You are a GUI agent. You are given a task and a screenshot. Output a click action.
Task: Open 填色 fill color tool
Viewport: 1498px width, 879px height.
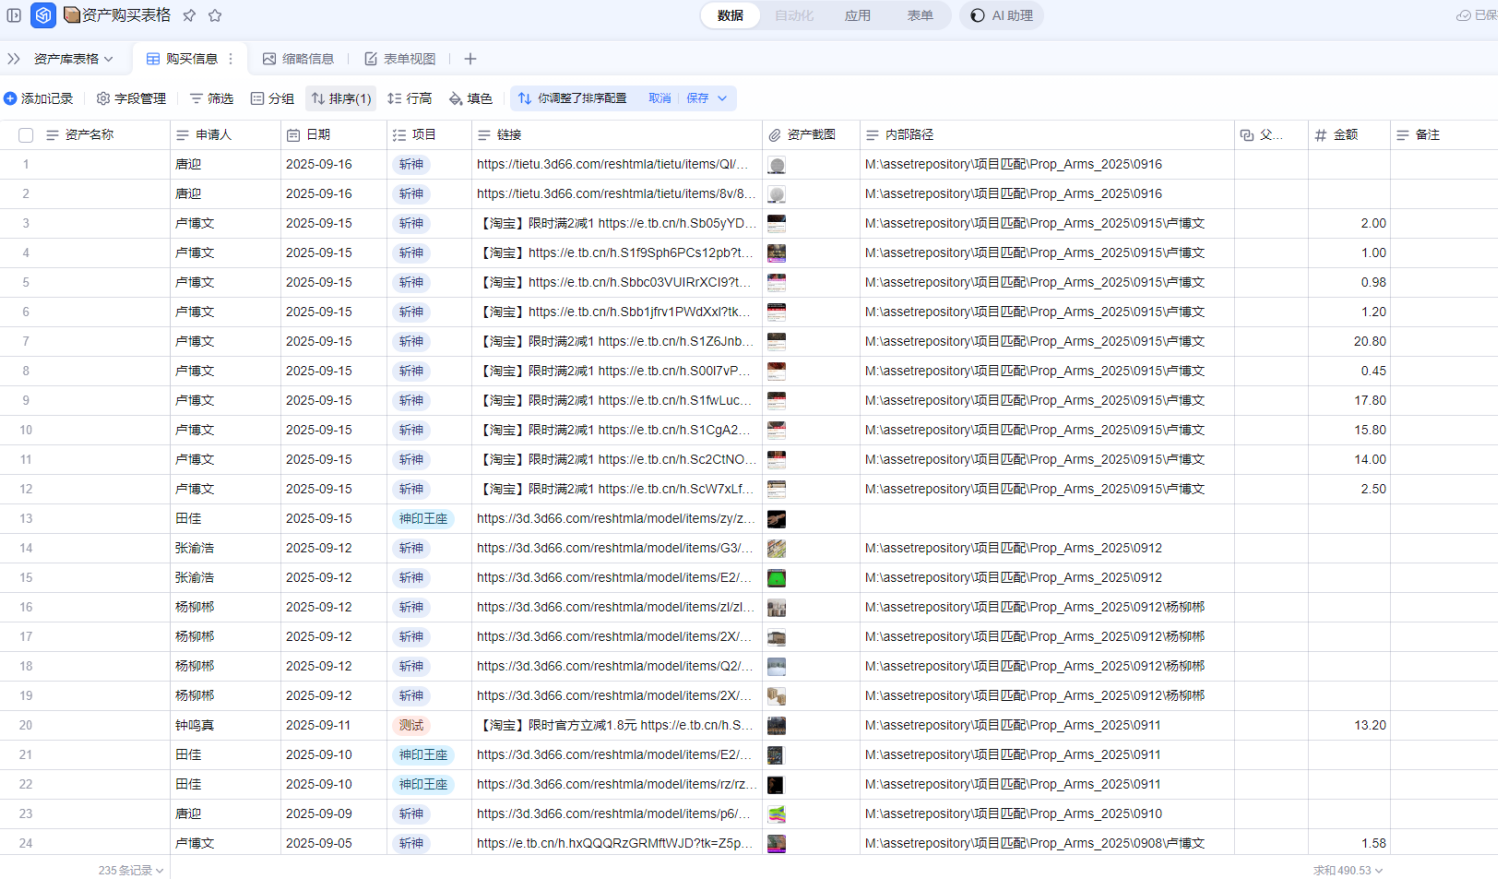[x=470, y=98]
